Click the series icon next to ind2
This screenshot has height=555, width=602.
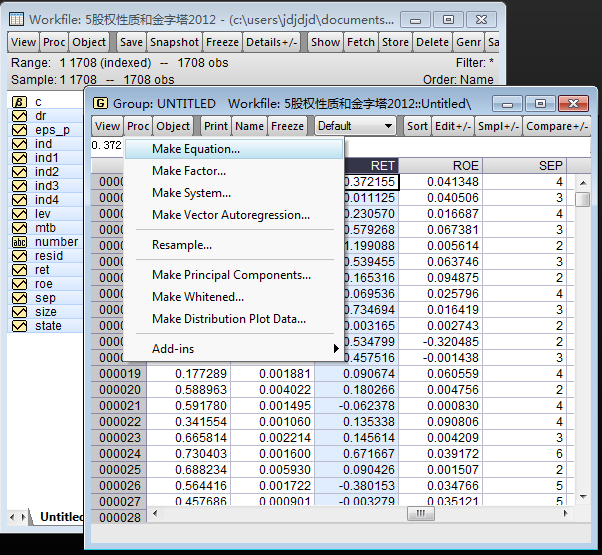(19, 172)
